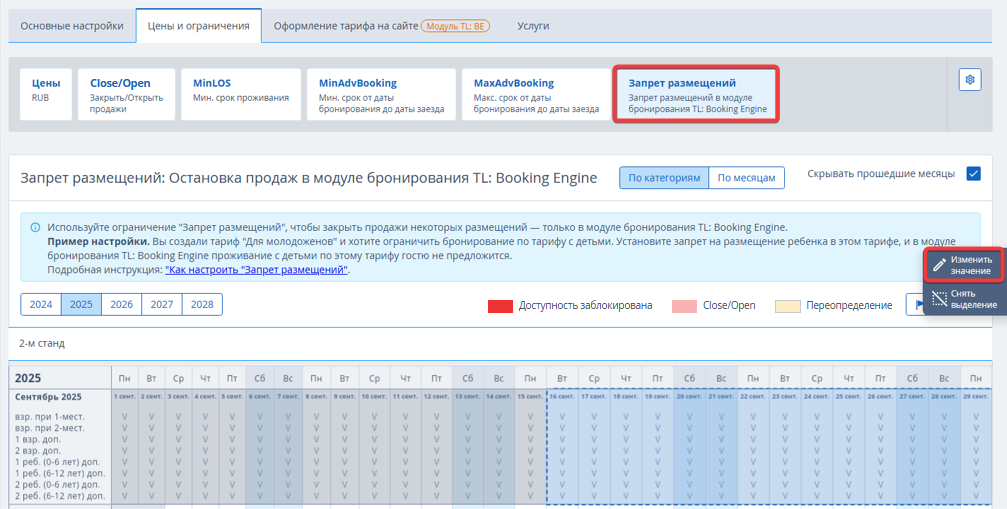Uncheck the Скрывать прошедшие месяцы checkbox

tap(973, 174)
